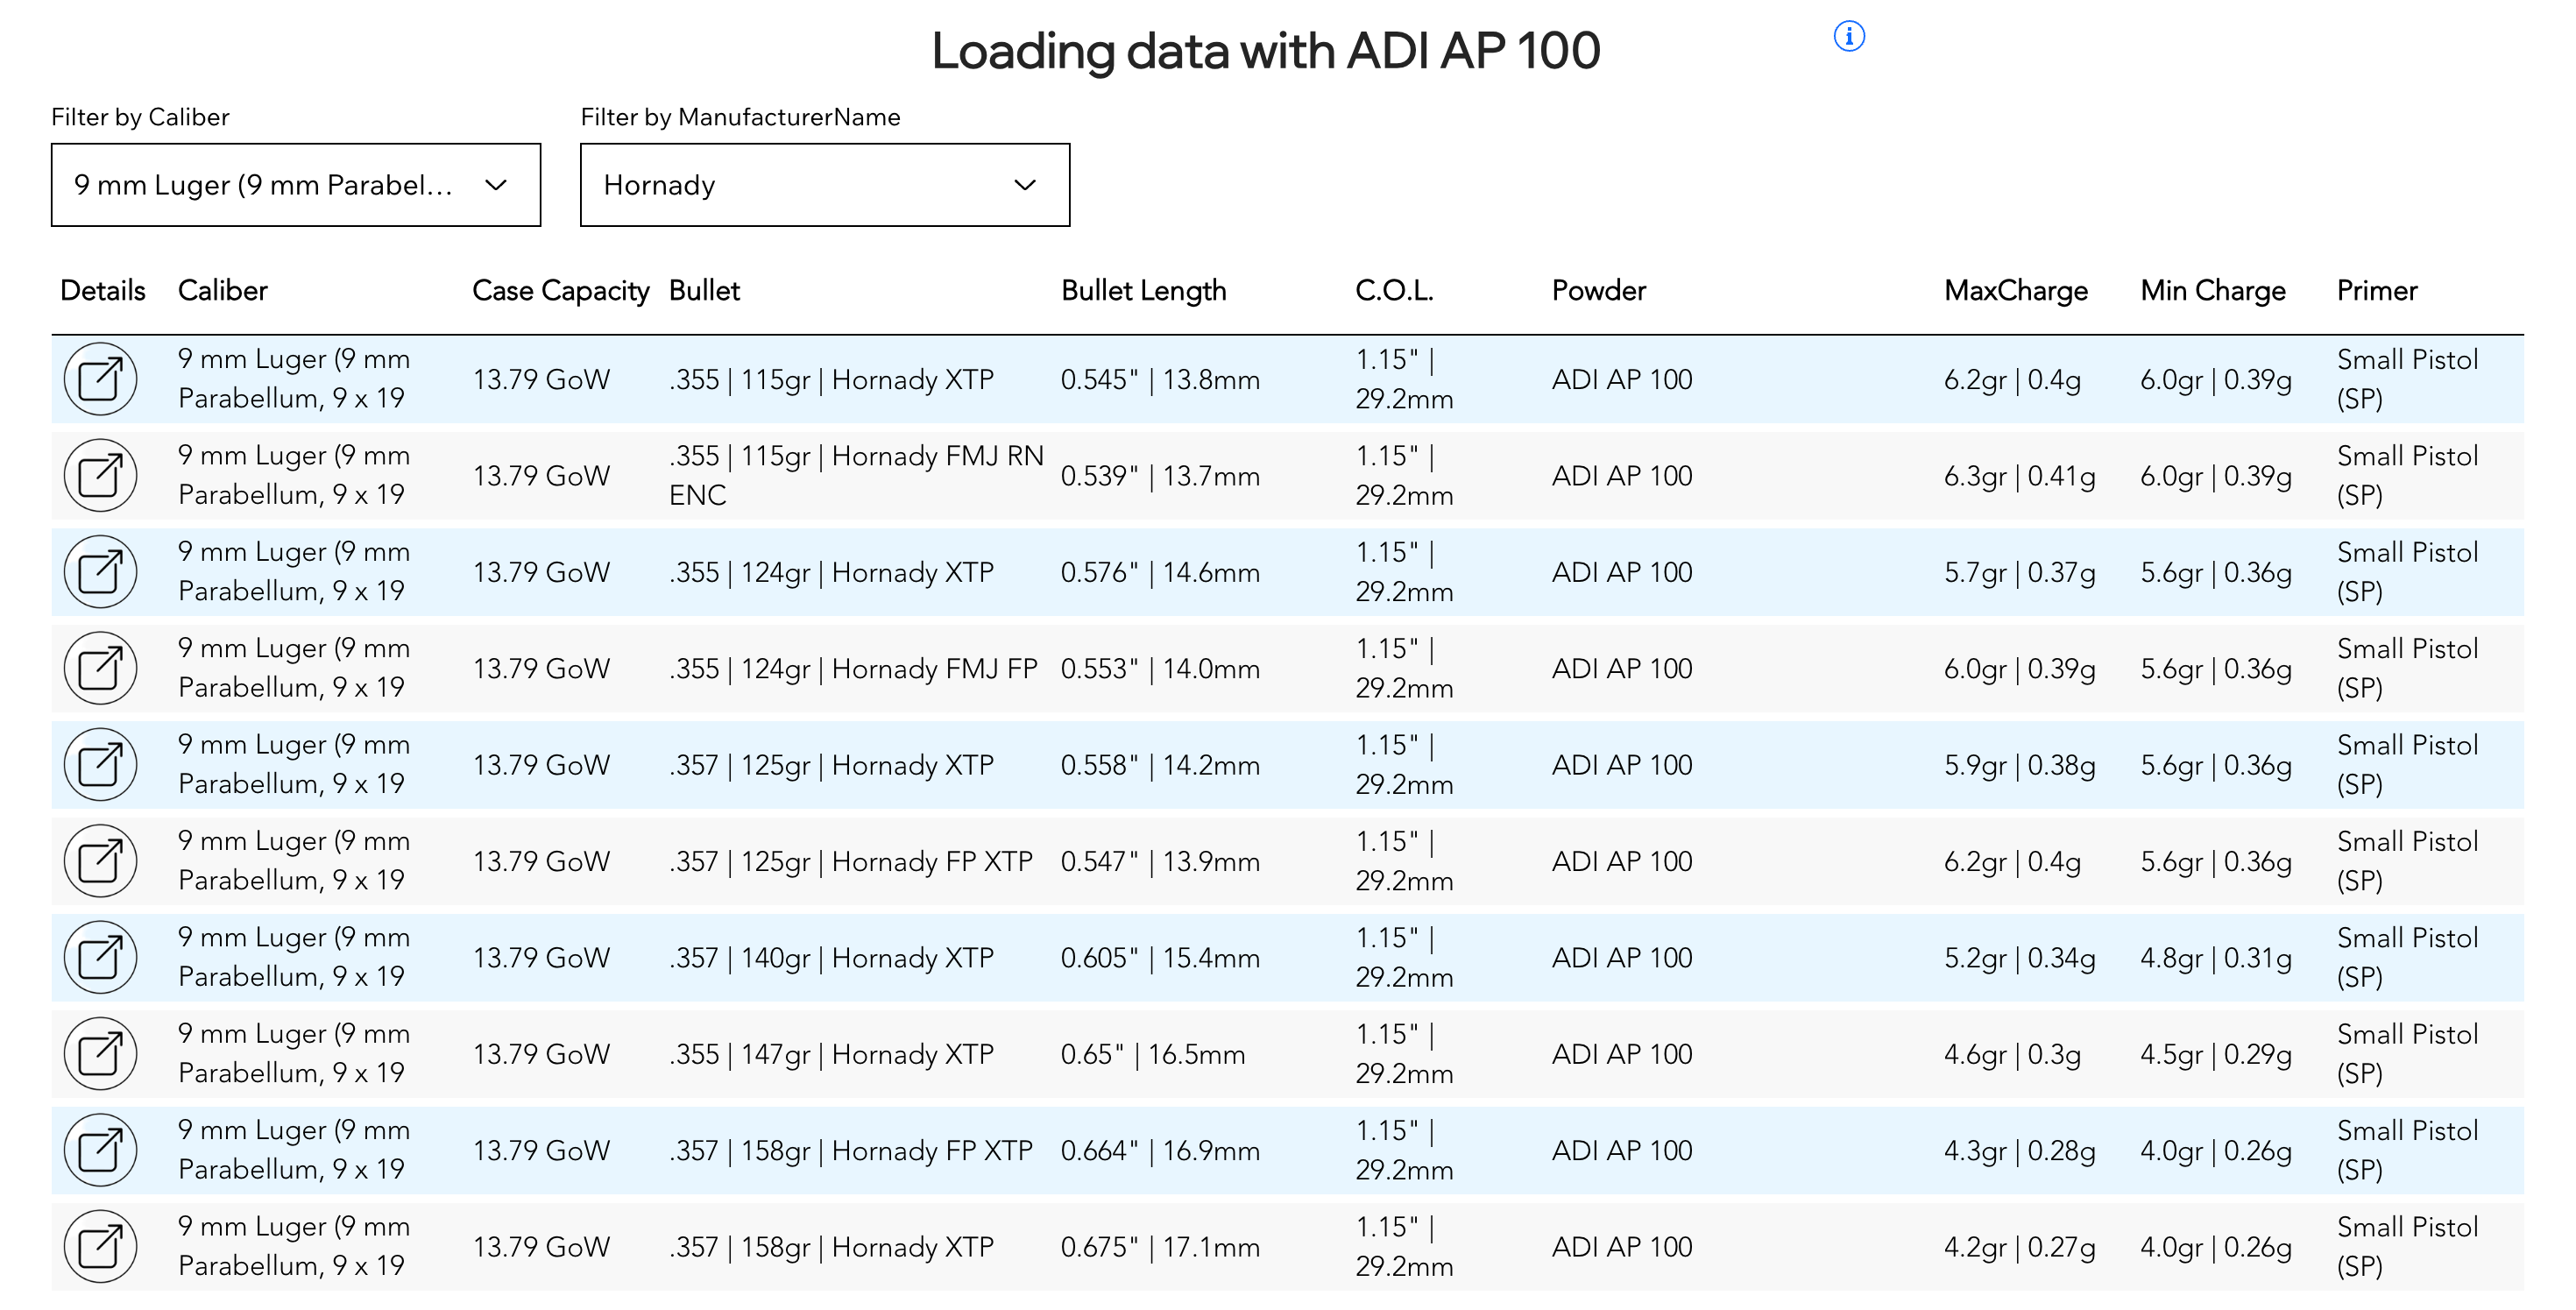Click min charge '4.5gr | 0.29g'

[x=2216, y=1055]
